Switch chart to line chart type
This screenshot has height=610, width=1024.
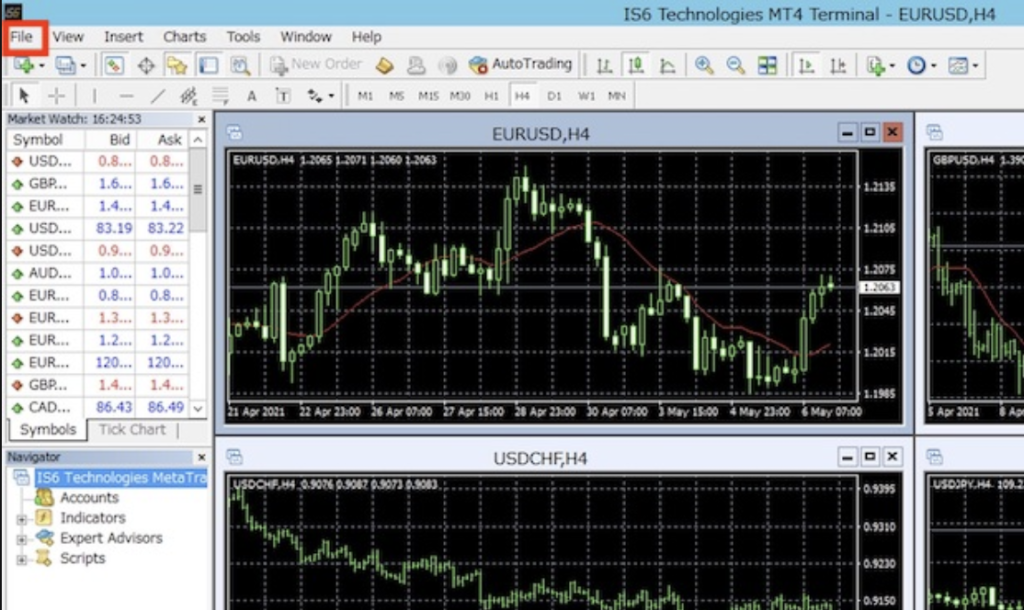click(667, 65)
